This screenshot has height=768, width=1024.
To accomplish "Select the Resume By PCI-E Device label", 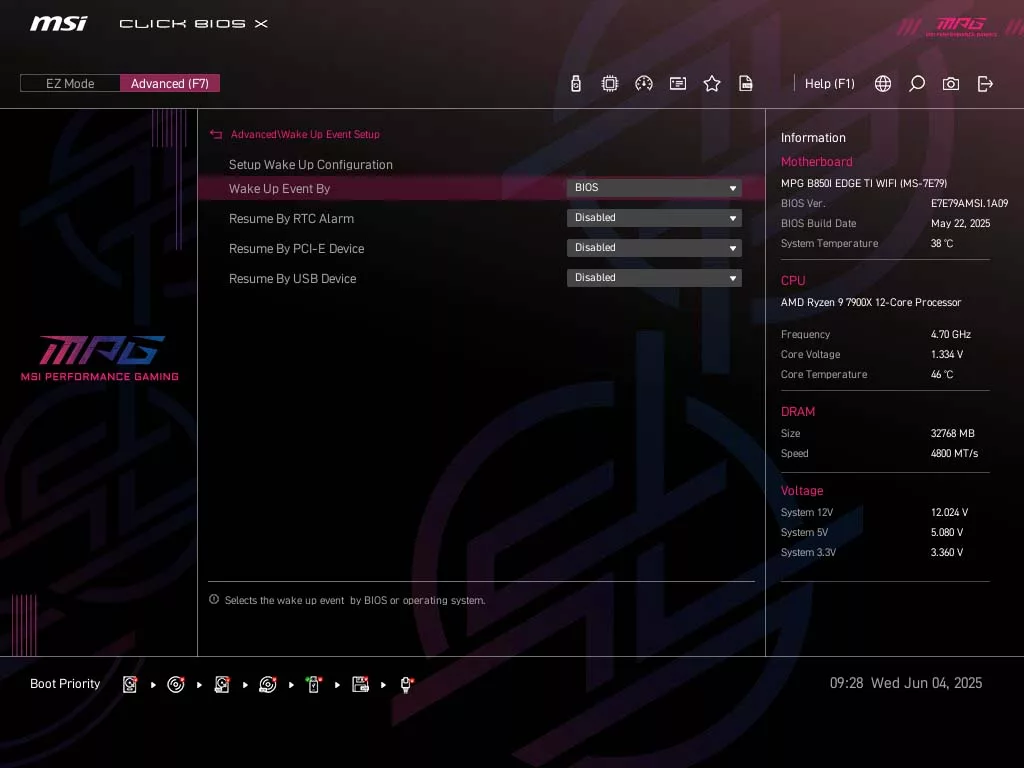I will click(296, 249).
